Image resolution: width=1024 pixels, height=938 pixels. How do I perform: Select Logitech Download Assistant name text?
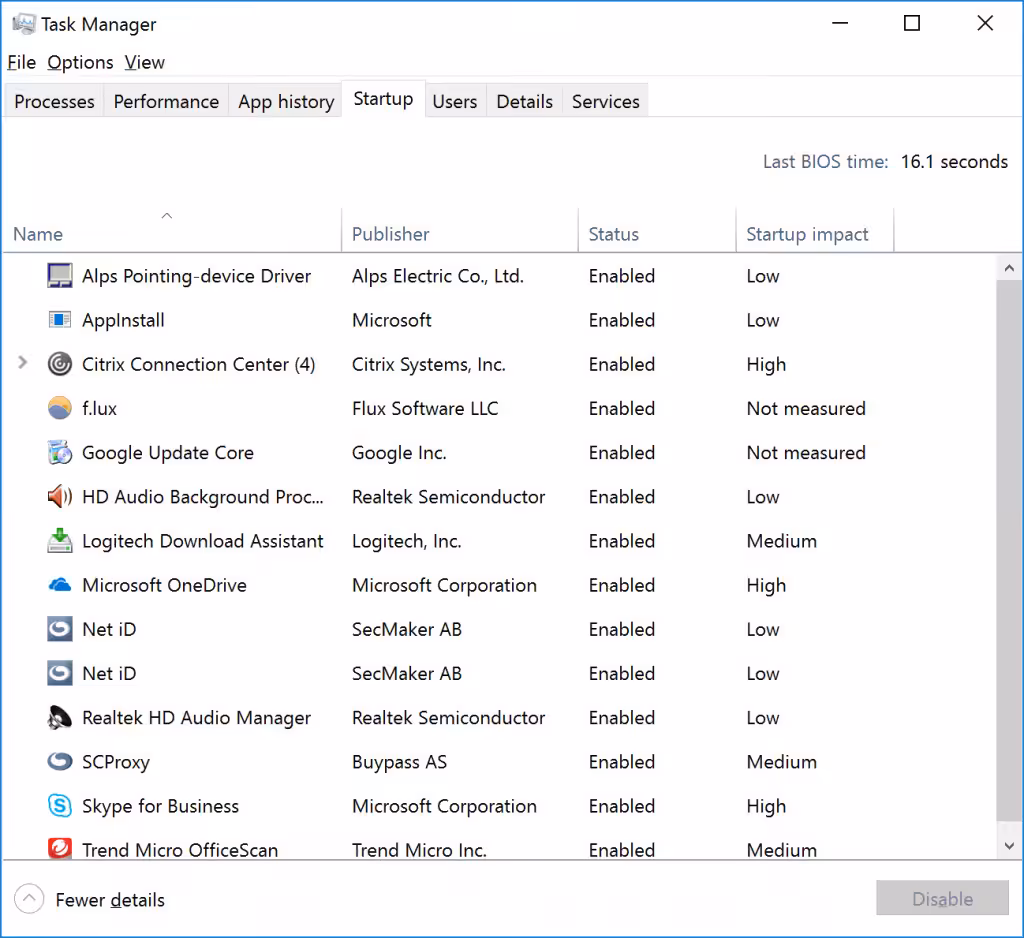pyautogui.click(x=202, y=541)
